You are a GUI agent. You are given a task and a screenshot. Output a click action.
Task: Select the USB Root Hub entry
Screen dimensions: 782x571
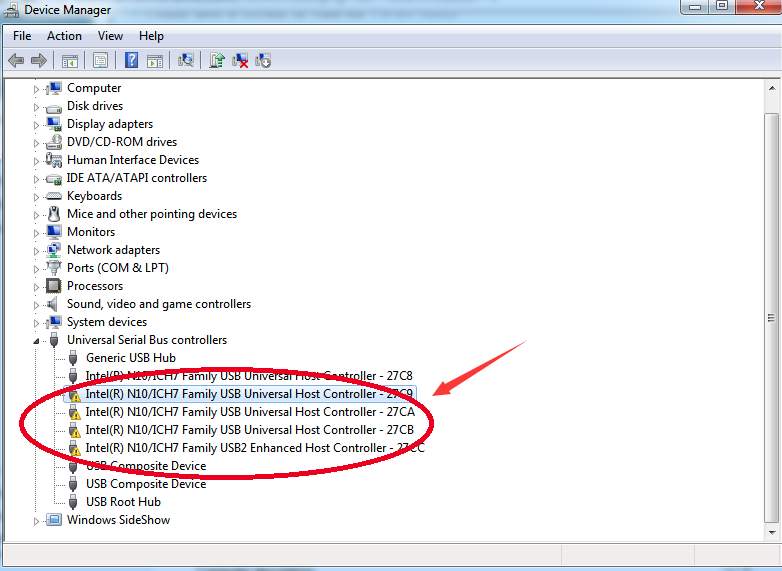click(123, 502)
